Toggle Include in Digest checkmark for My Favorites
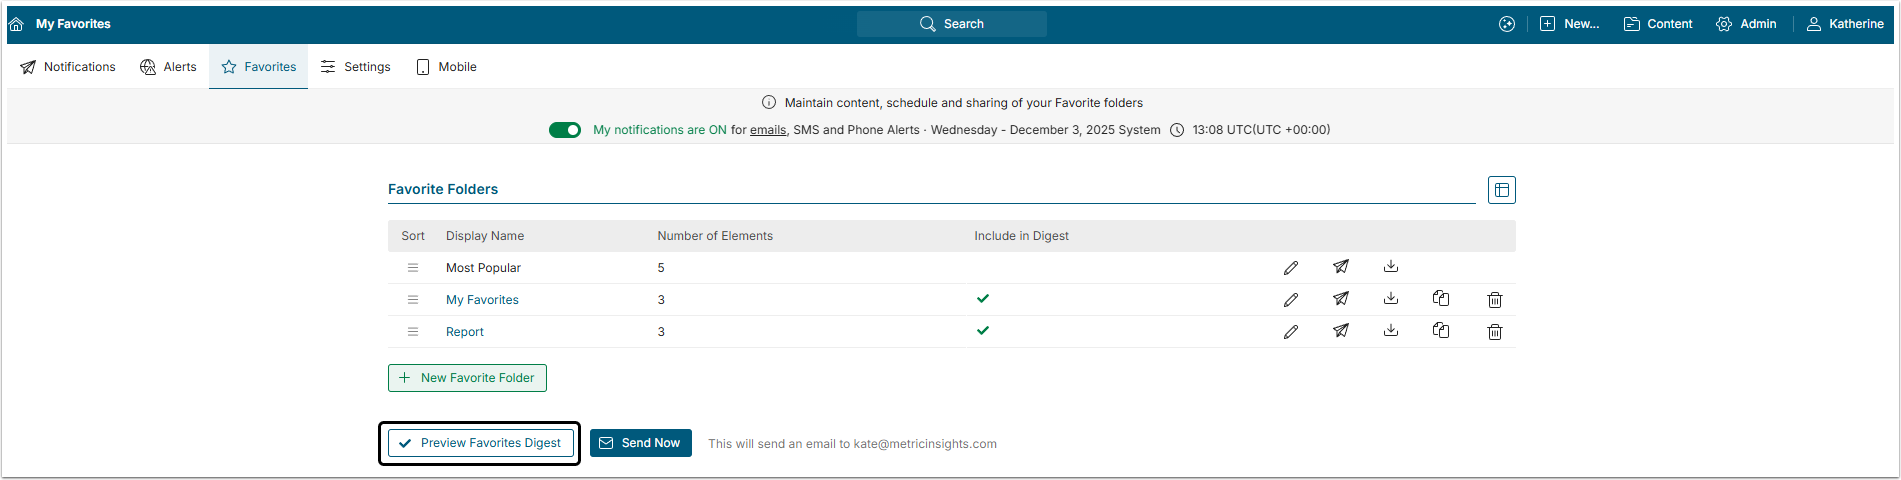1901x480 pixels. click(x=983, y=299)
